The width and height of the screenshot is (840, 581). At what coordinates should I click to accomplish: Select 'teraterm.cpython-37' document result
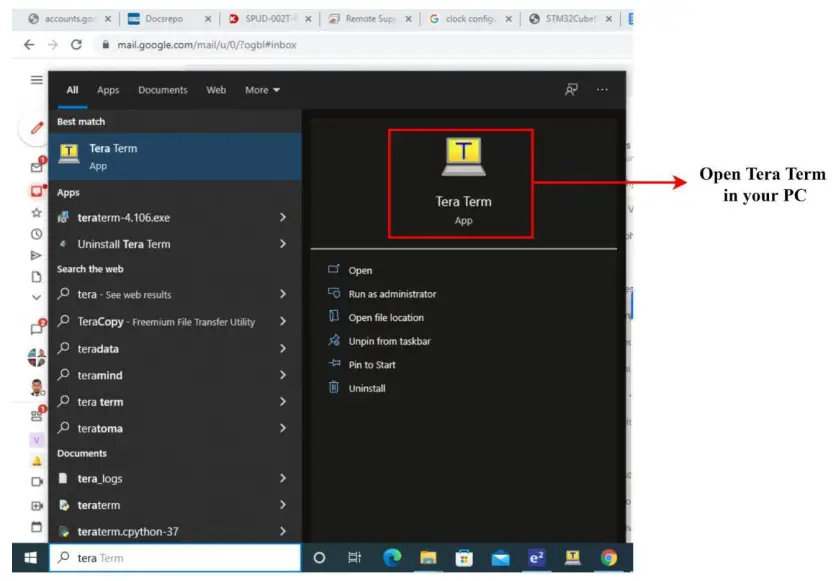pos(128,532)
